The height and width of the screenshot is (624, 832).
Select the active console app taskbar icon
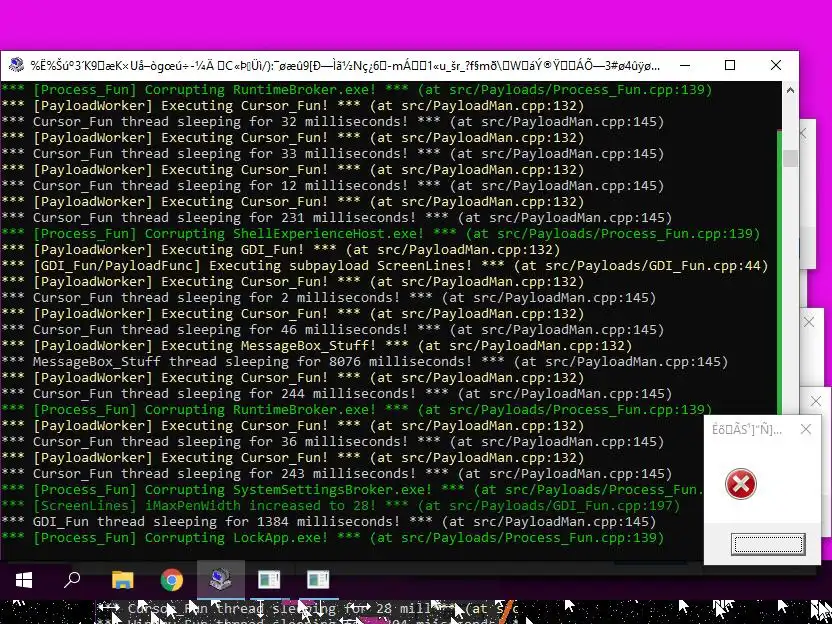coord(220,580)
